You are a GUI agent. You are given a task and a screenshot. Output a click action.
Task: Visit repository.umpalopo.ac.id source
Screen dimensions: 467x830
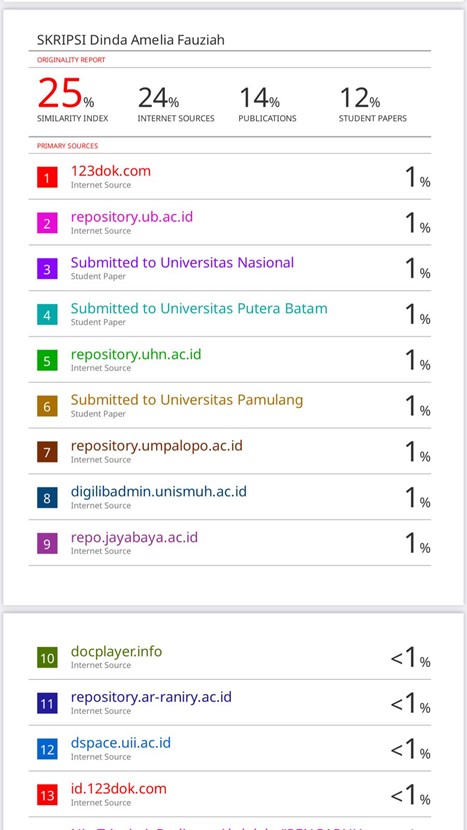(x=157, y=446)
